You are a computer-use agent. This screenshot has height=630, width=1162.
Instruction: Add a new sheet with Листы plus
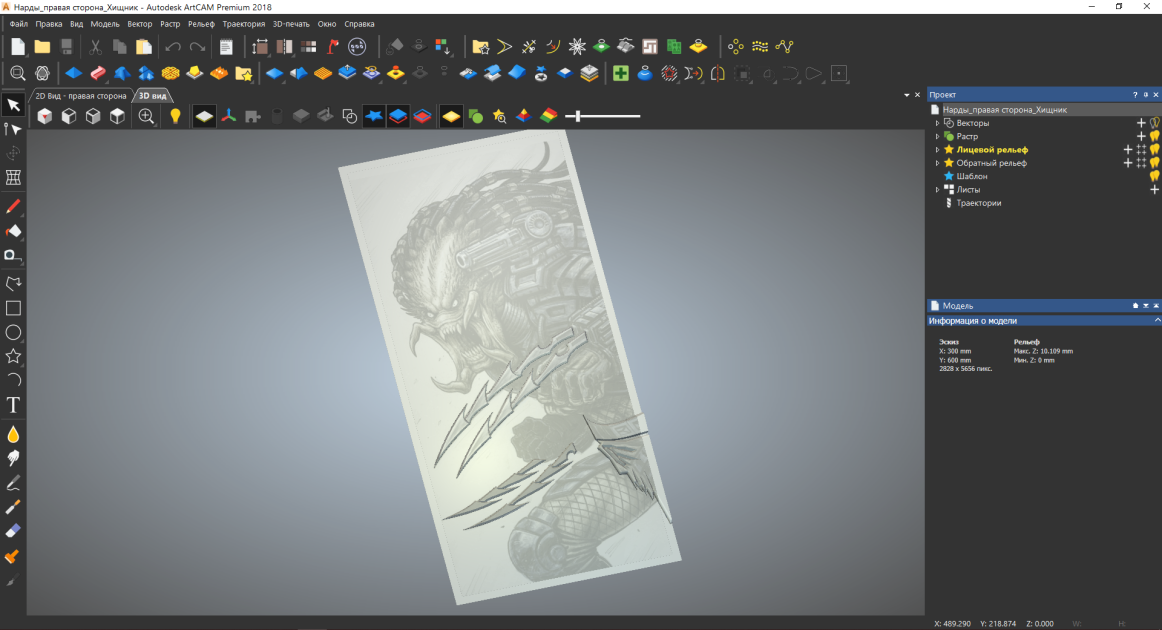click(x=1154, y=190)
